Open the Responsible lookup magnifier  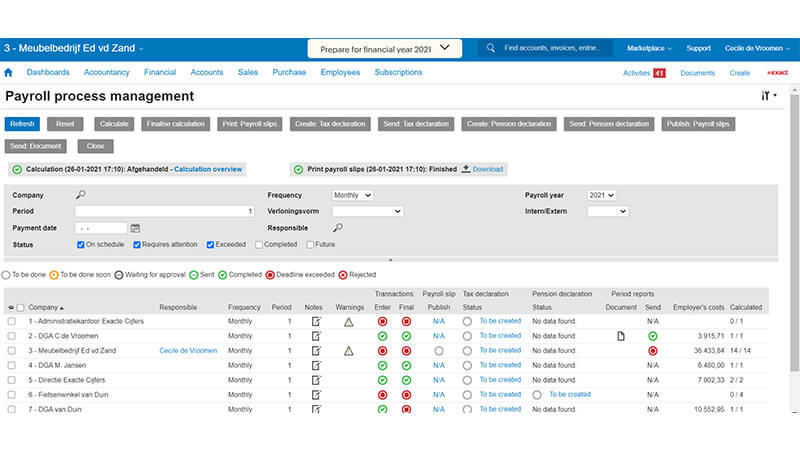338,228
